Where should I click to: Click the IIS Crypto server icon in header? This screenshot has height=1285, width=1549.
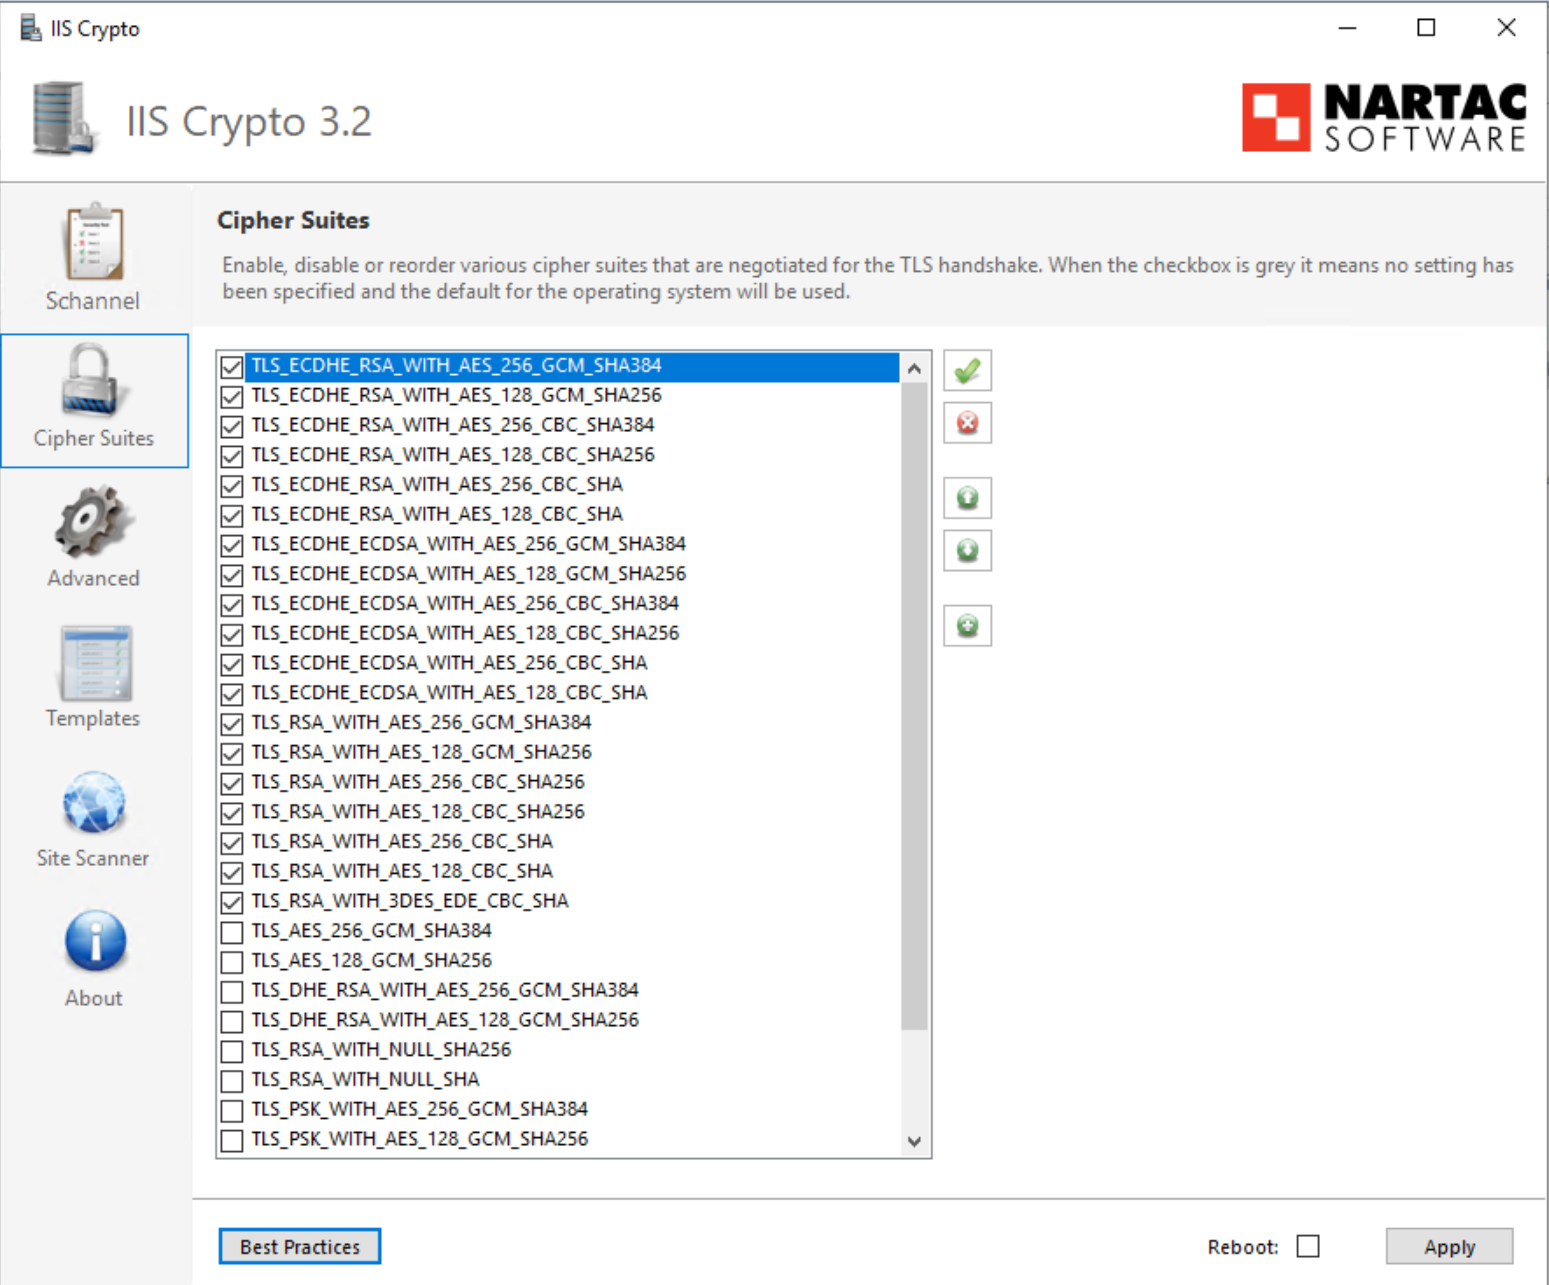65,119
